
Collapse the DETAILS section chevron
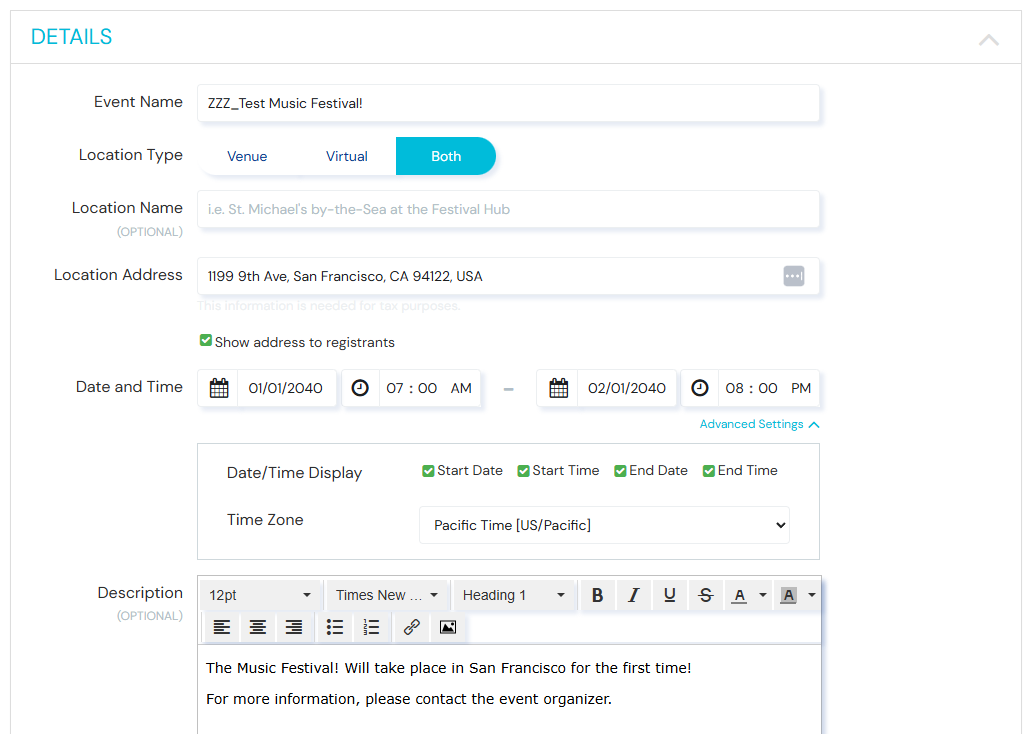(988, 40)
